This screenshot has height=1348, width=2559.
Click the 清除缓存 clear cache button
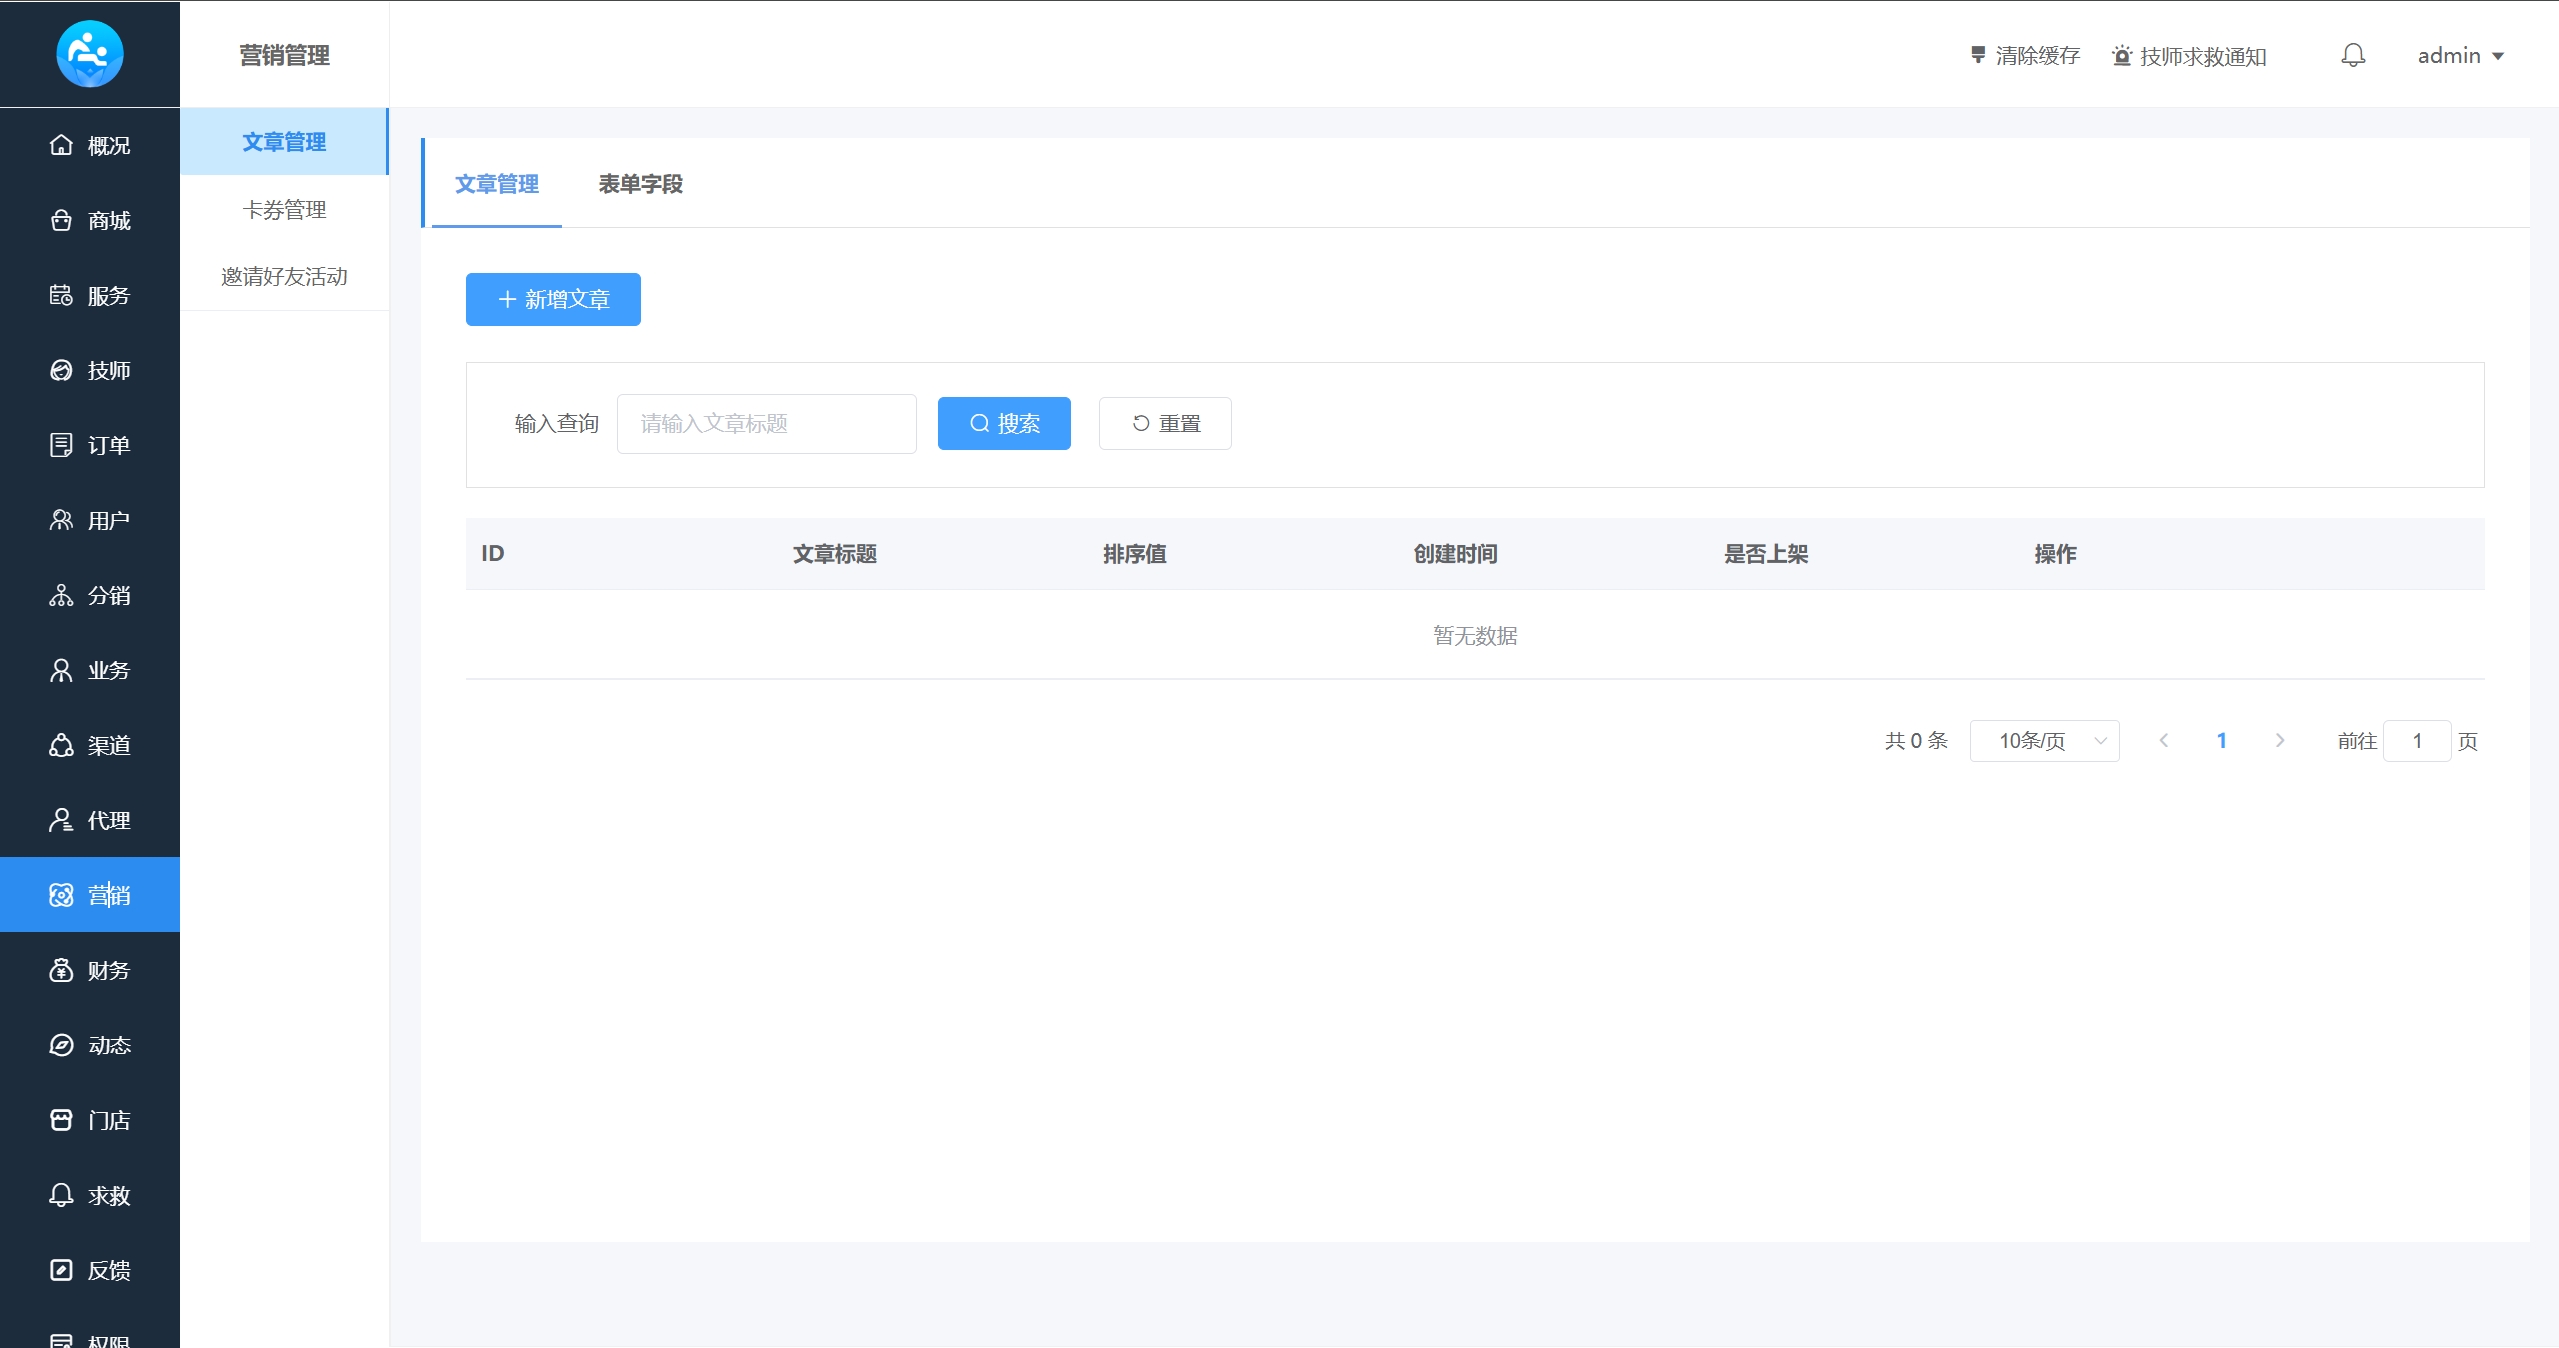[2025, 56]
